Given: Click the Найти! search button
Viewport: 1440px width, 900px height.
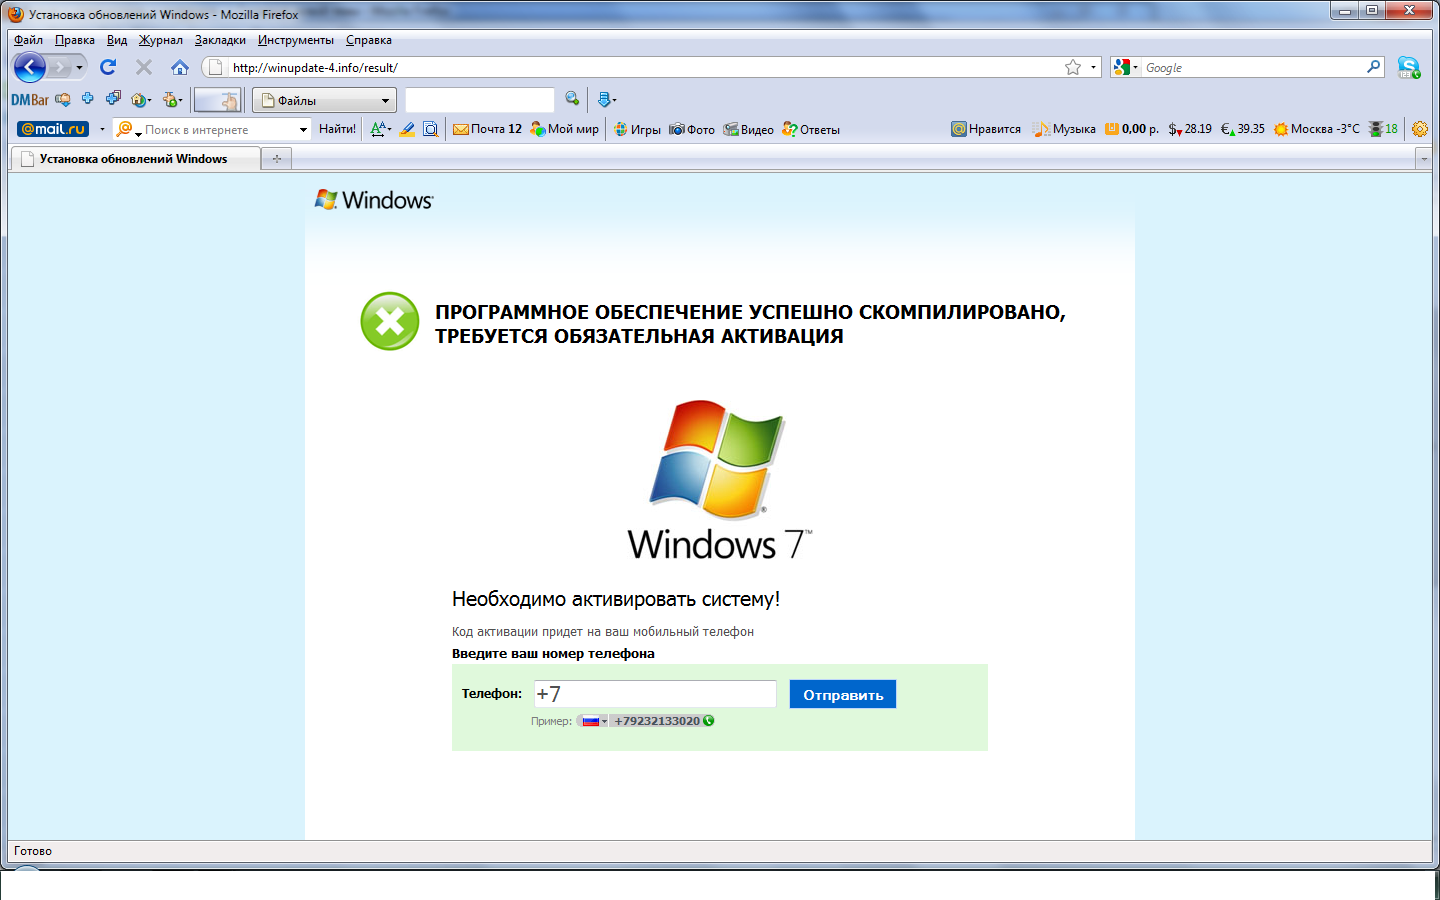Looking at the screenshot, I should pos(337,129).
